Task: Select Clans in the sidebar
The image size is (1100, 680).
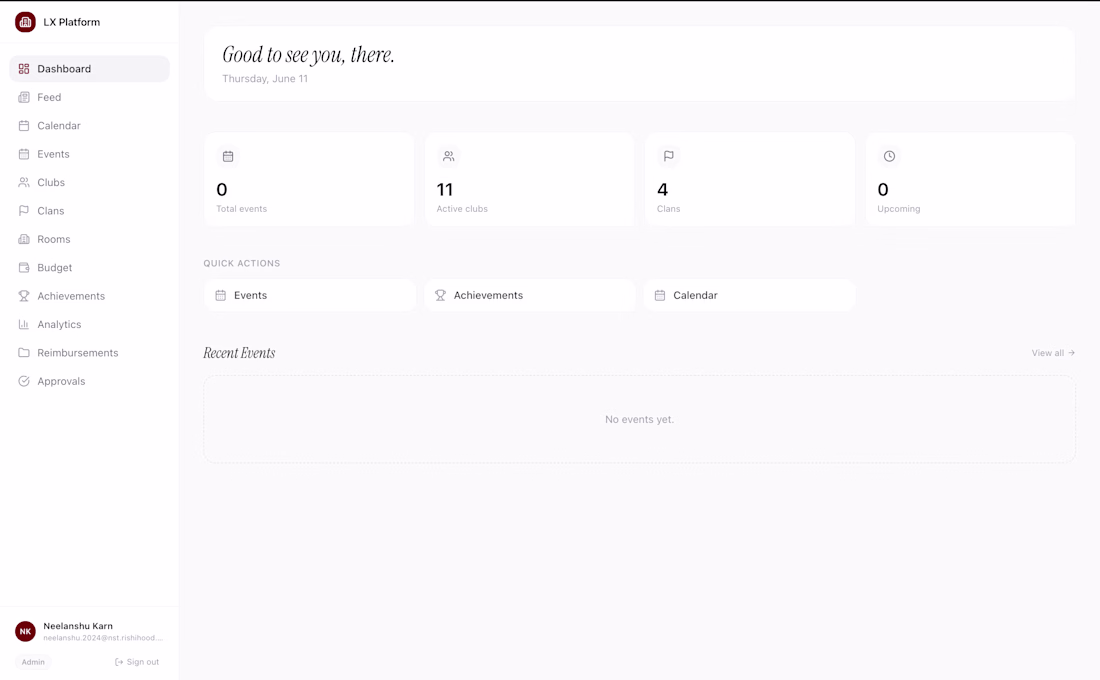Action: (x=89, y=211)
